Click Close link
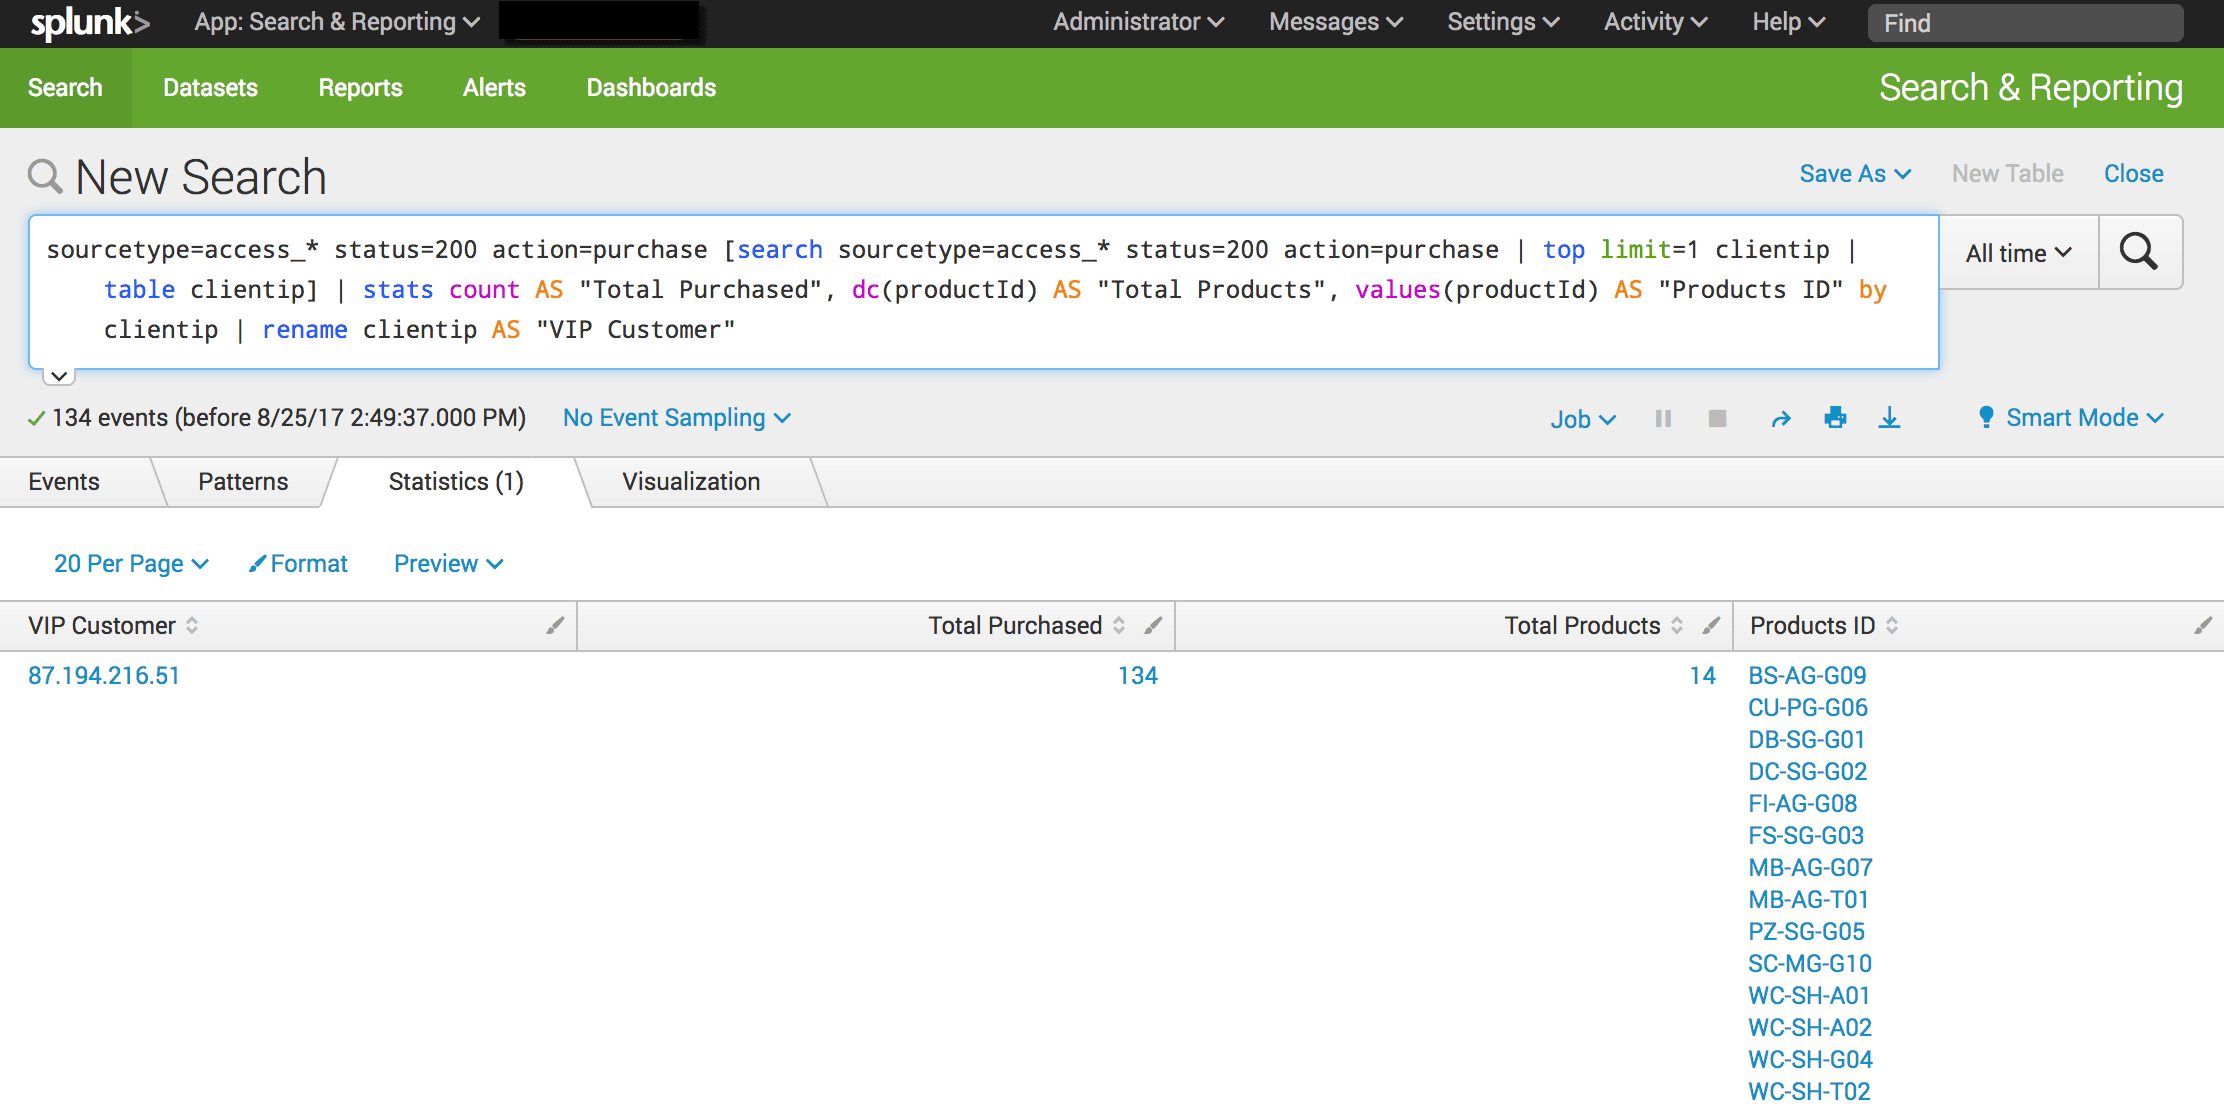Image resolution: width=2224 pixels, height=1116 pixels. click(x=2134, y=174)
